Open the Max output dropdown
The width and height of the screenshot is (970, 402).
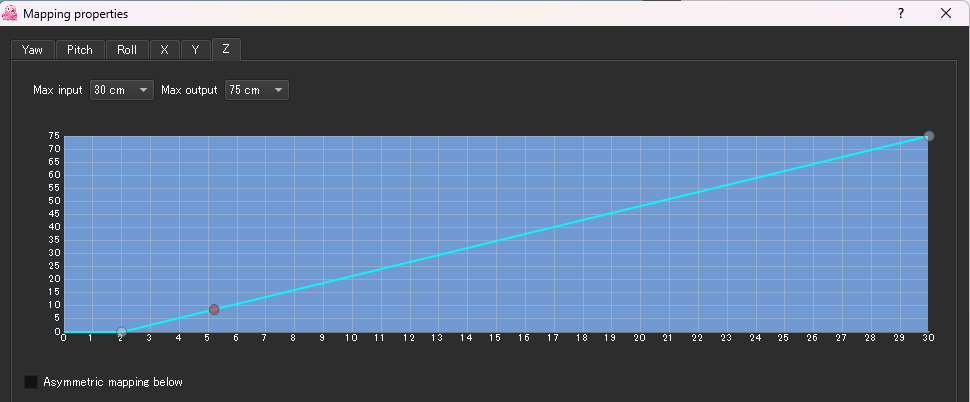(x=257, y=90)
